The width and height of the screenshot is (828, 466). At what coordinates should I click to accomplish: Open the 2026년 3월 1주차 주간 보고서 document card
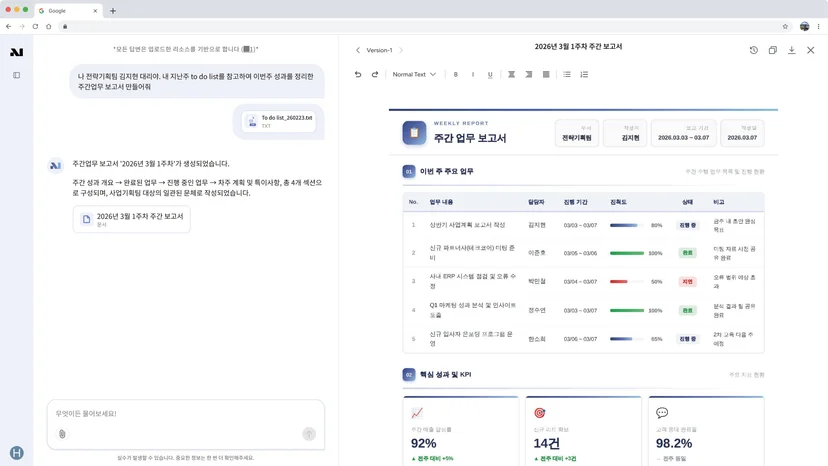pos(131,219)
